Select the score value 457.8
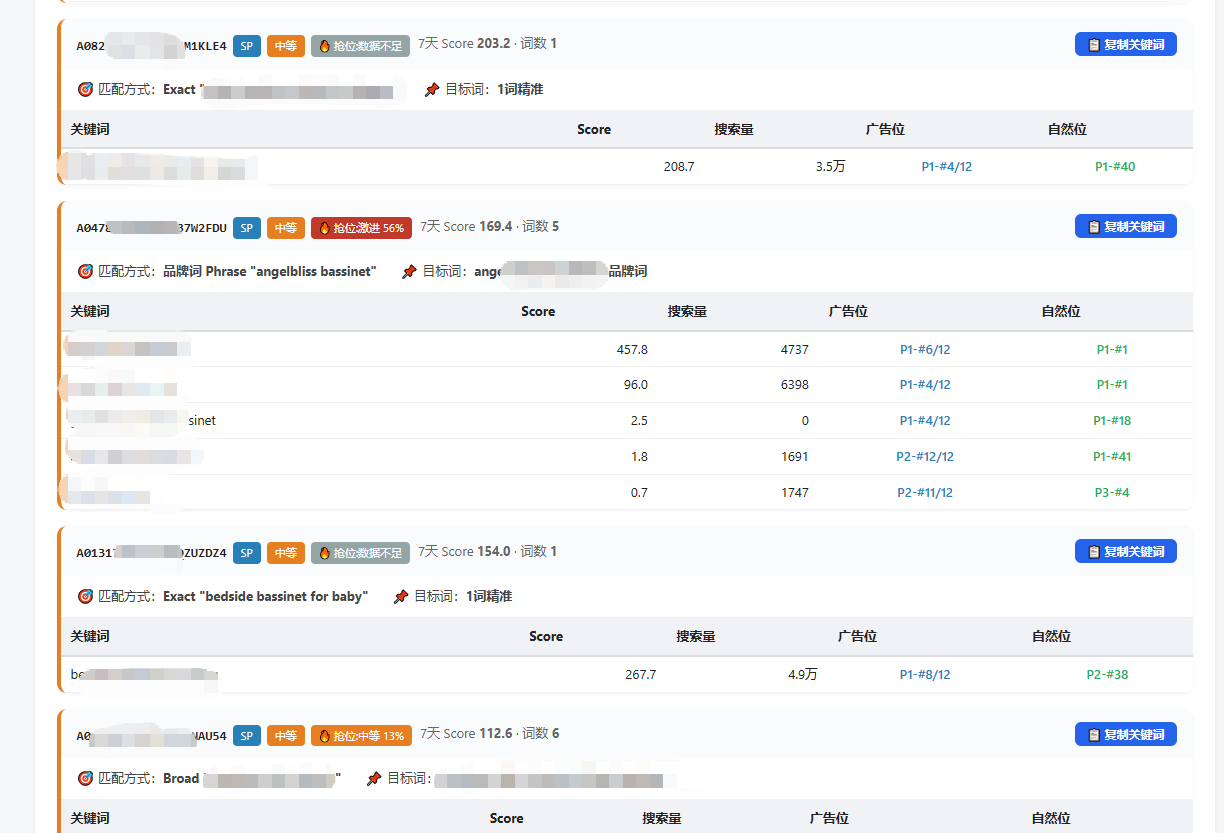Screen dimensions: 1224x833 coord(632,350)
